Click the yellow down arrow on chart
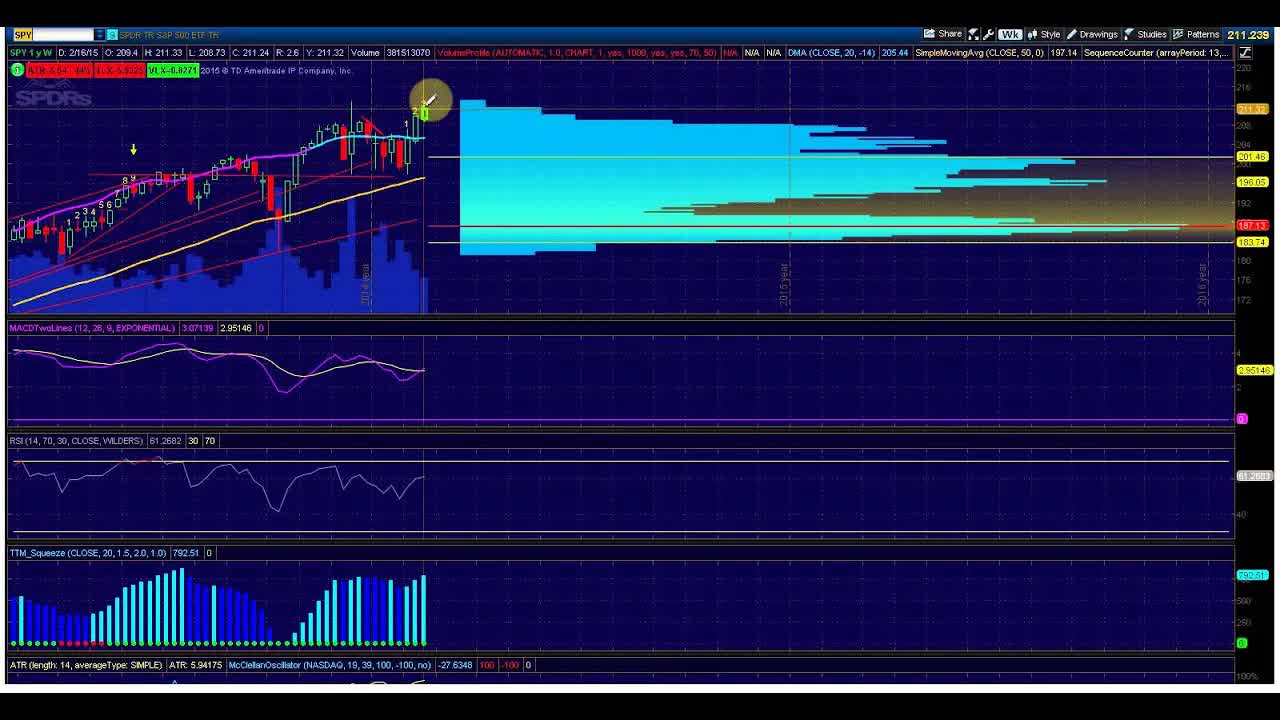 tap(133, 150)
